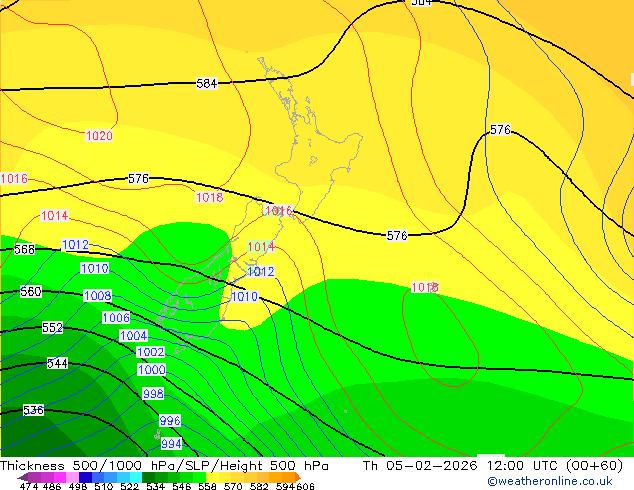Click the 560 height contour label

pos(31,291)
